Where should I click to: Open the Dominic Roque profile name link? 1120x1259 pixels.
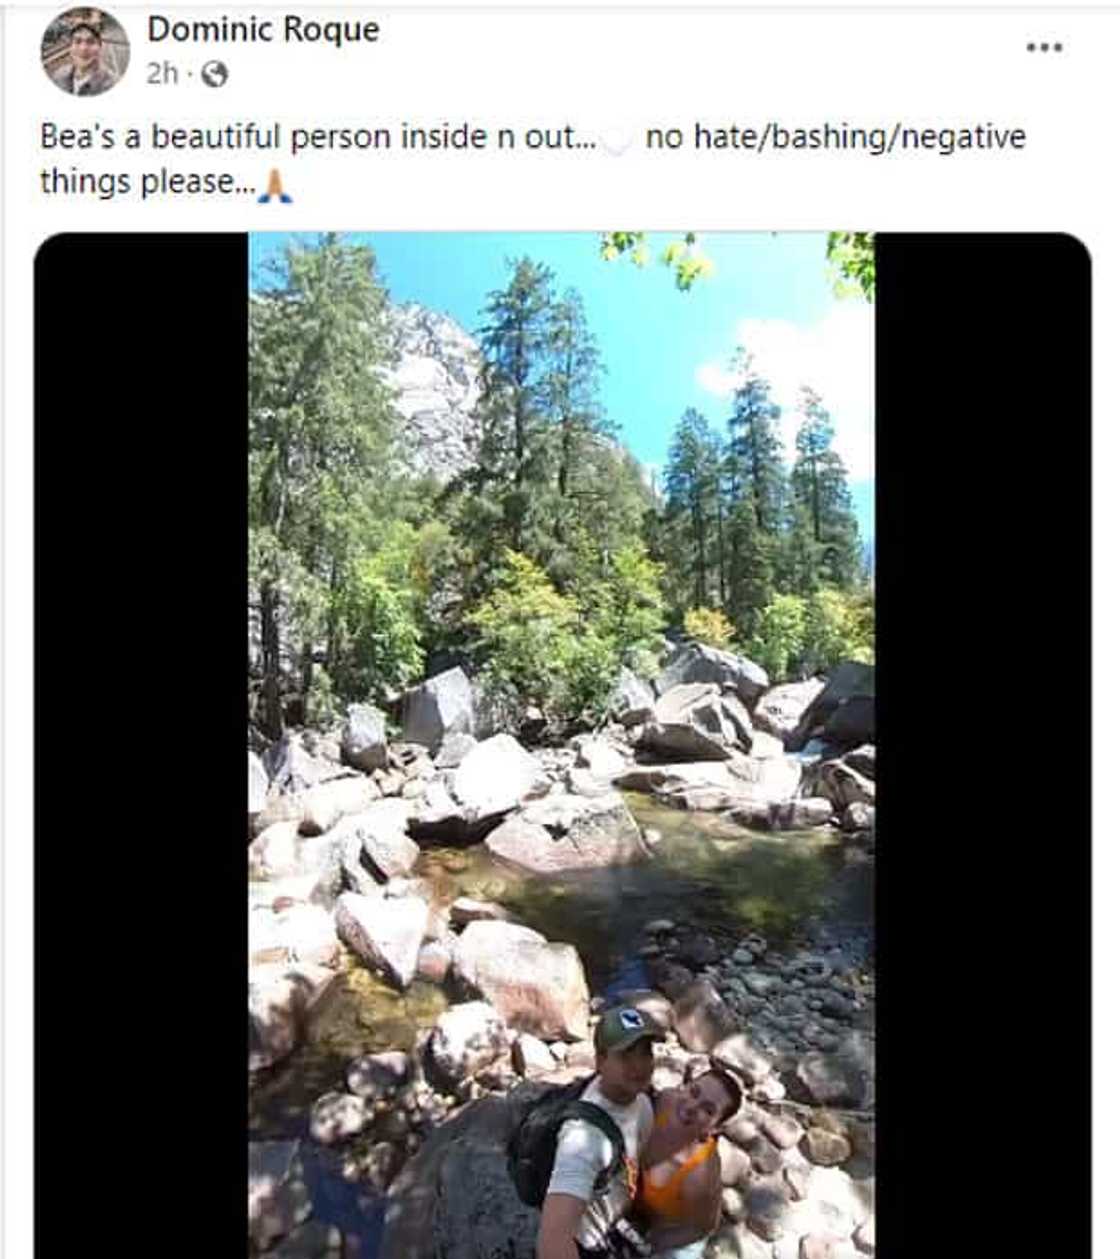tap(263, 30)
